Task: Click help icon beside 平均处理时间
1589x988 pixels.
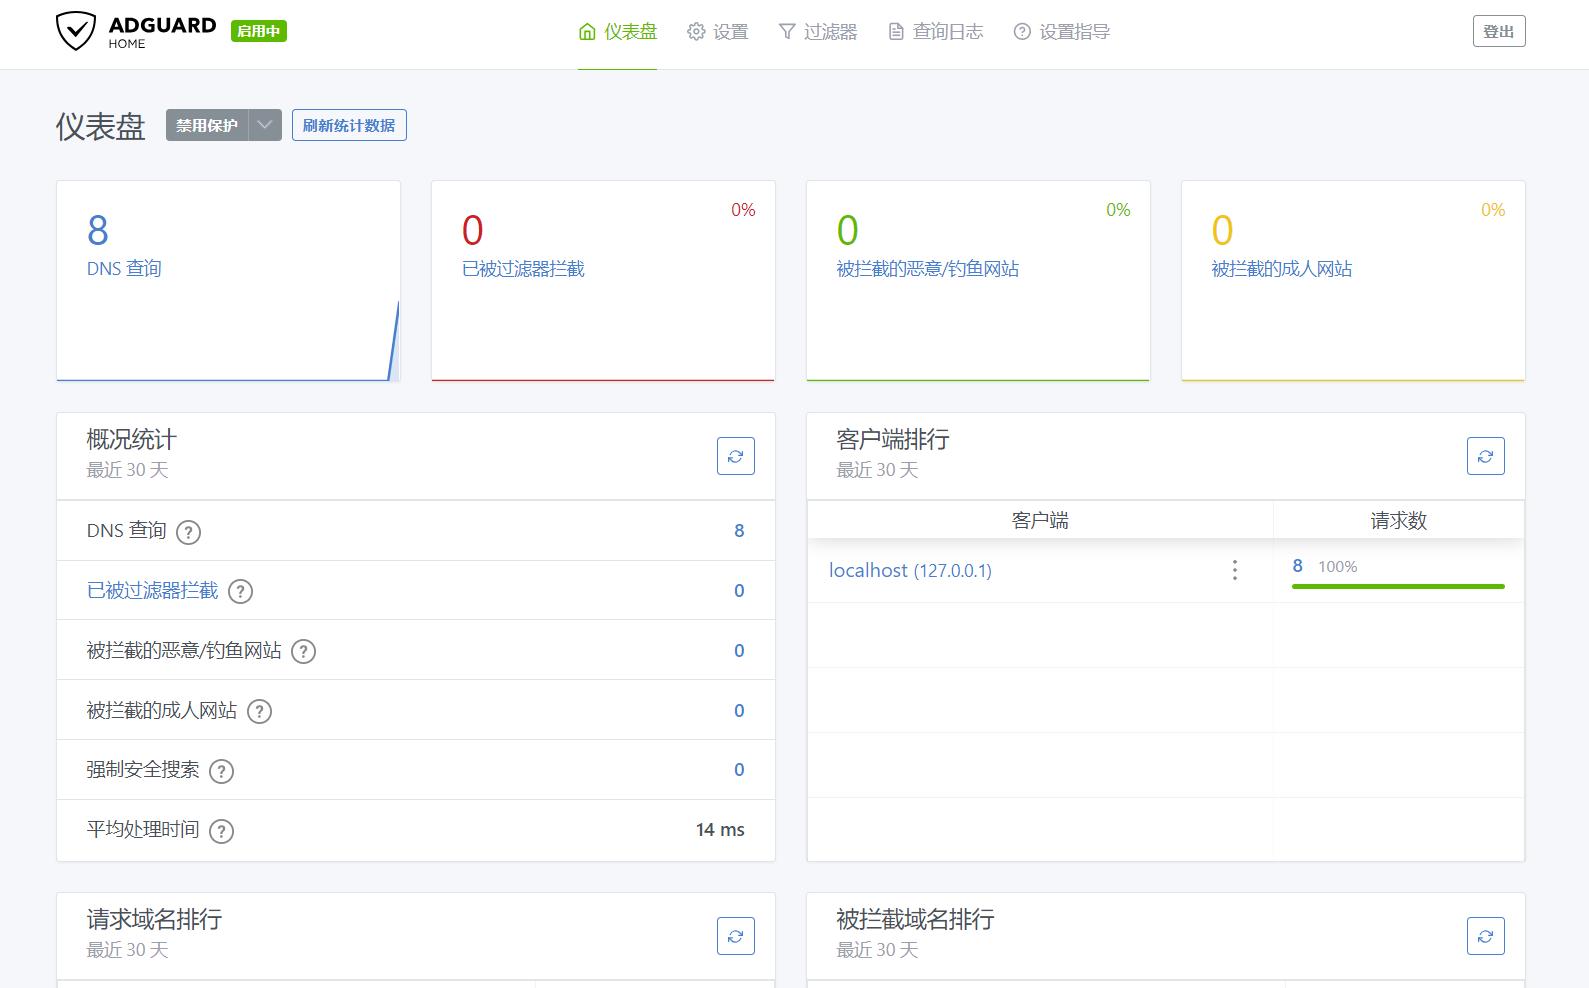Action: coord(221,831)
